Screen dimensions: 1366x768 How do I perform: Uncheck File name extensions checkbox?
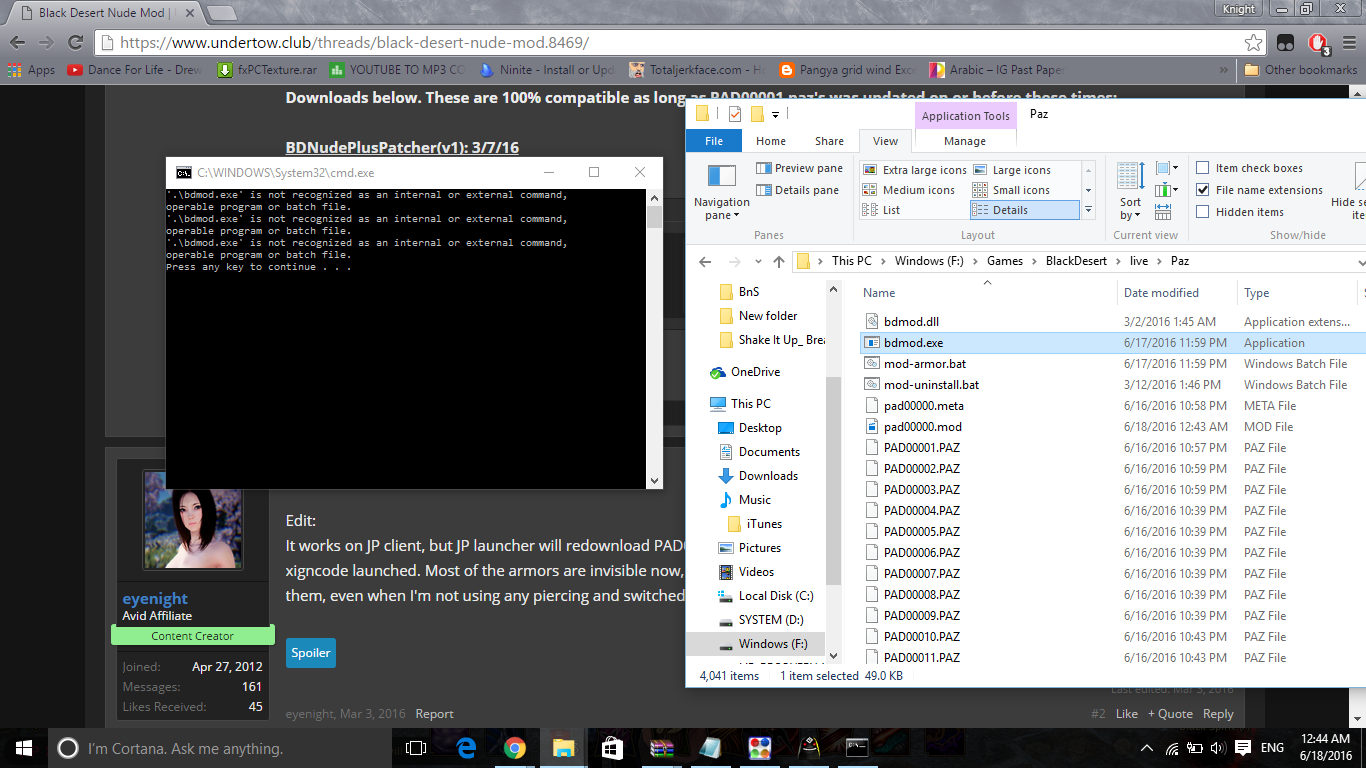(1203, 190)
